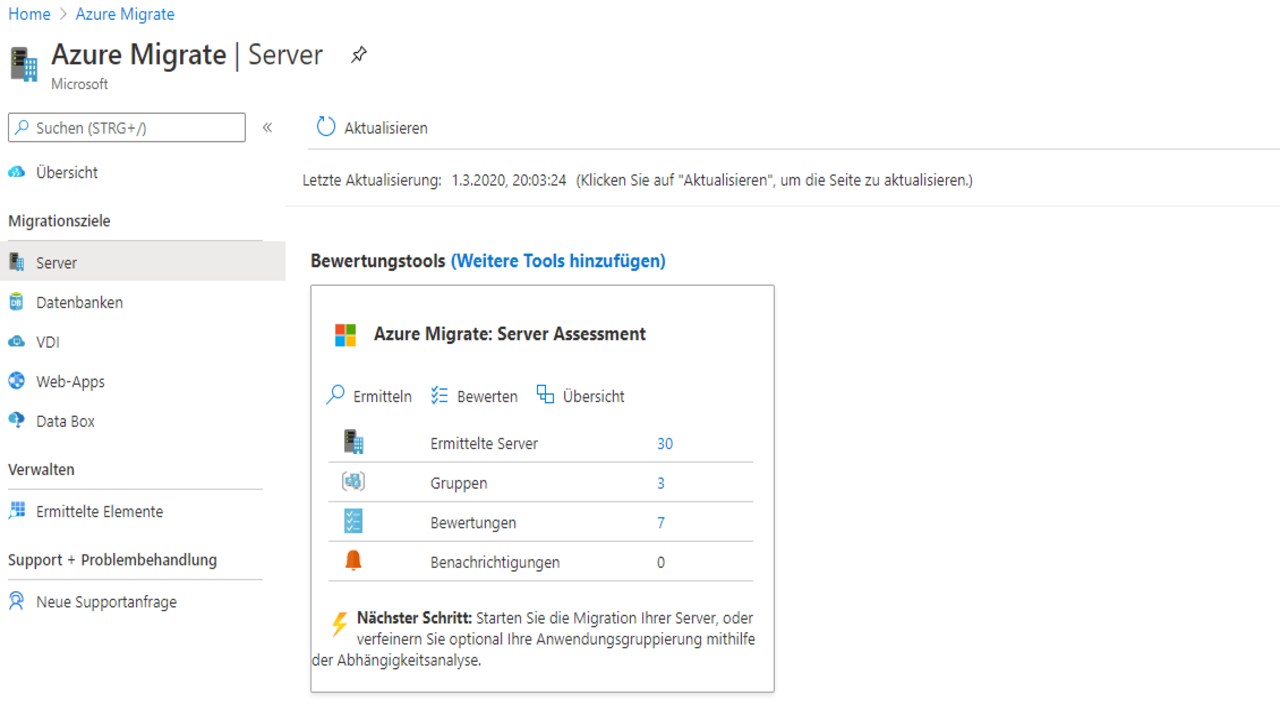Click the Bewerten checklist icon

440,395
